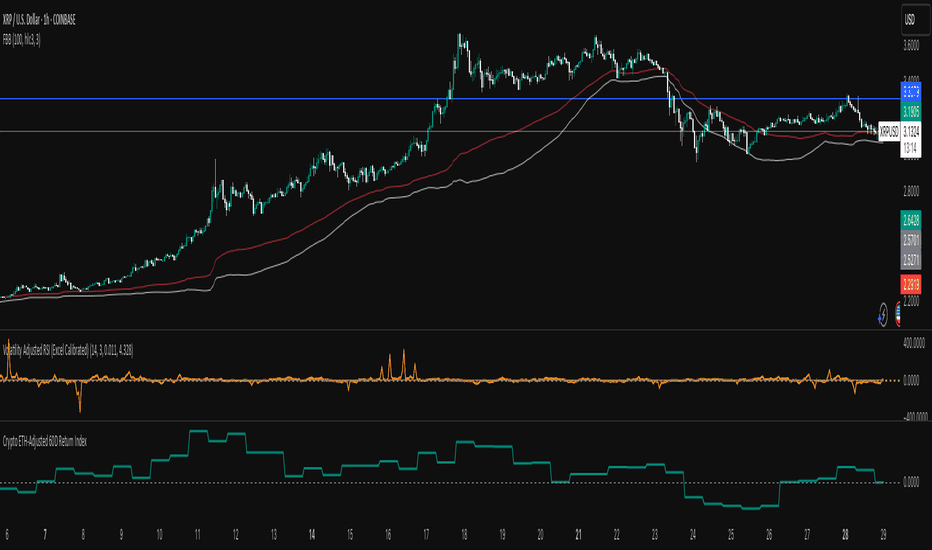Click date 28 on the time axis
932x550 pixels.
[x=845, y=535]
